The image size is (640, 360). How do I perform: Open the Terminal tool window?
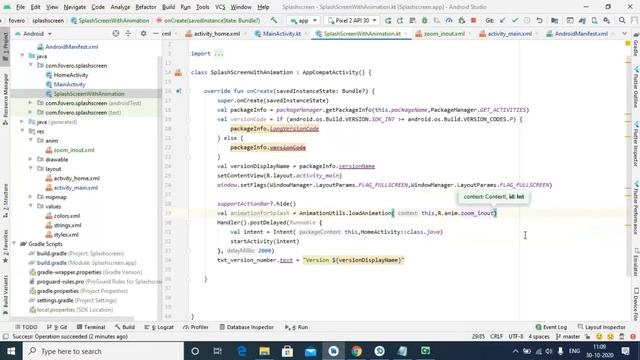91,327
